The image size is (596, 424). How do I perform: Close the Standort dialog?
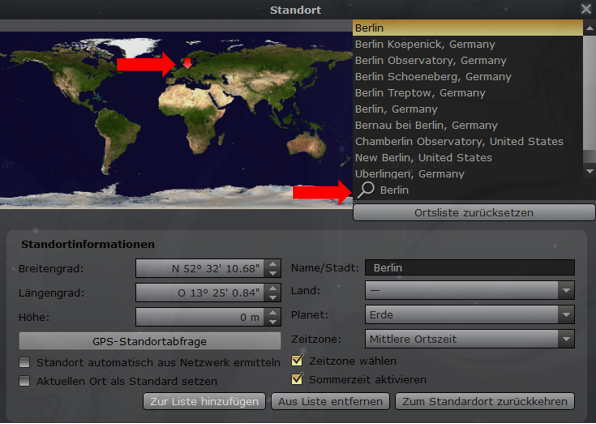click(x=586, y=9)
